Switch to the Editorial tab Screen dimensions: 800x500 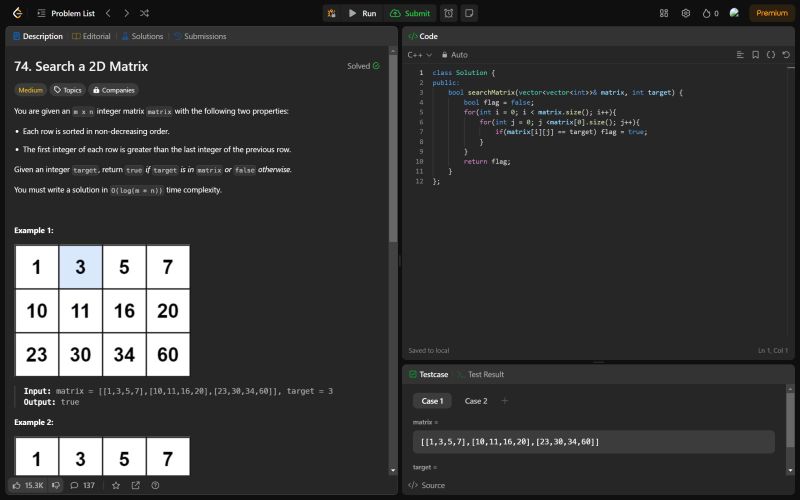coord(91,36)
